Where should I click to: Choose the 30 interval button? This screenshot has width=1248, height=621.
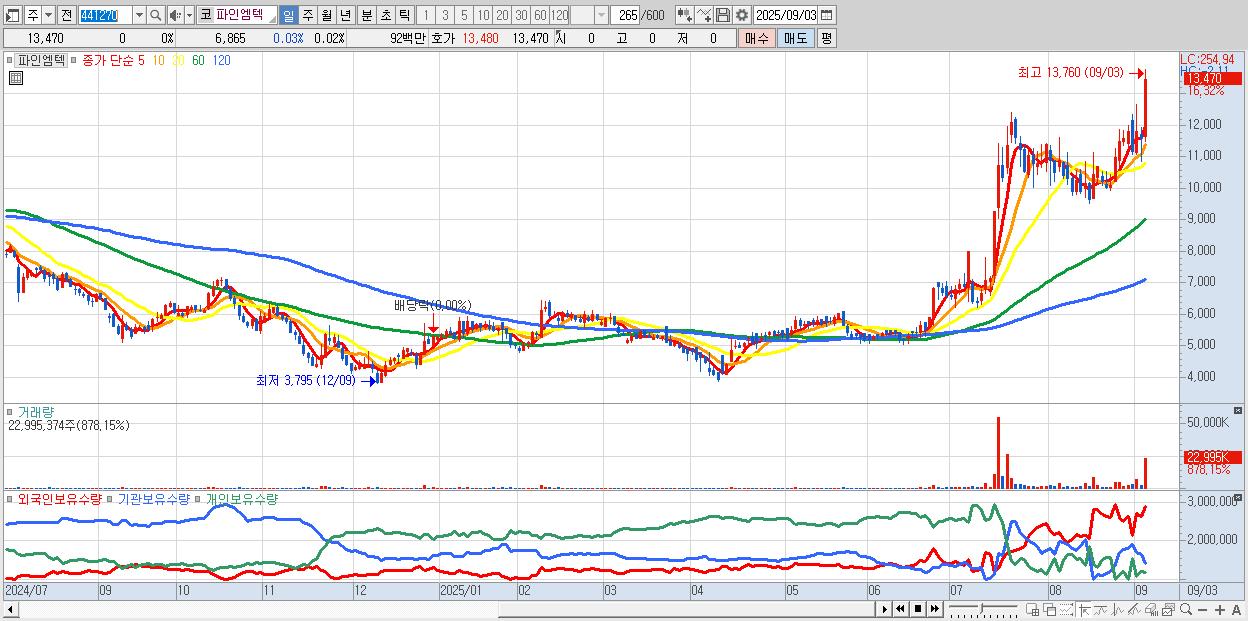point(521,16)
